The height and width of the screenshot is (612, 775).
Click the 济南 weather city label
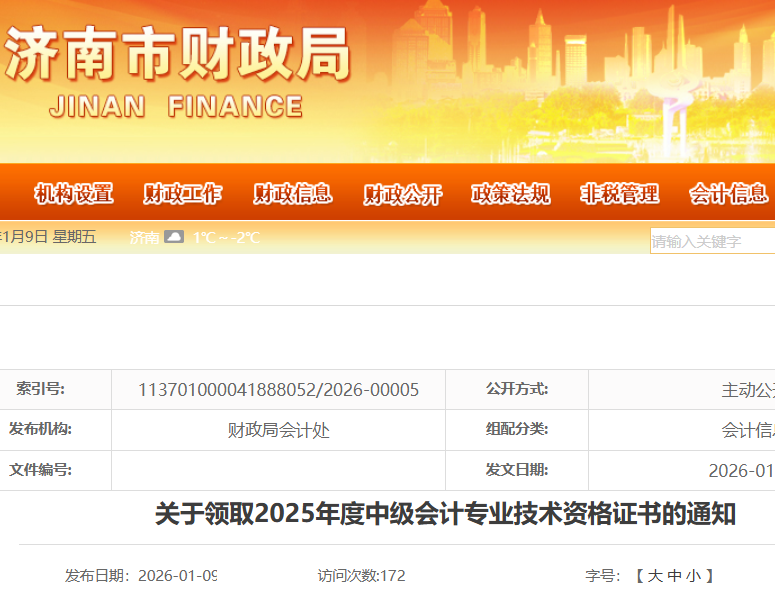(144, 238)
